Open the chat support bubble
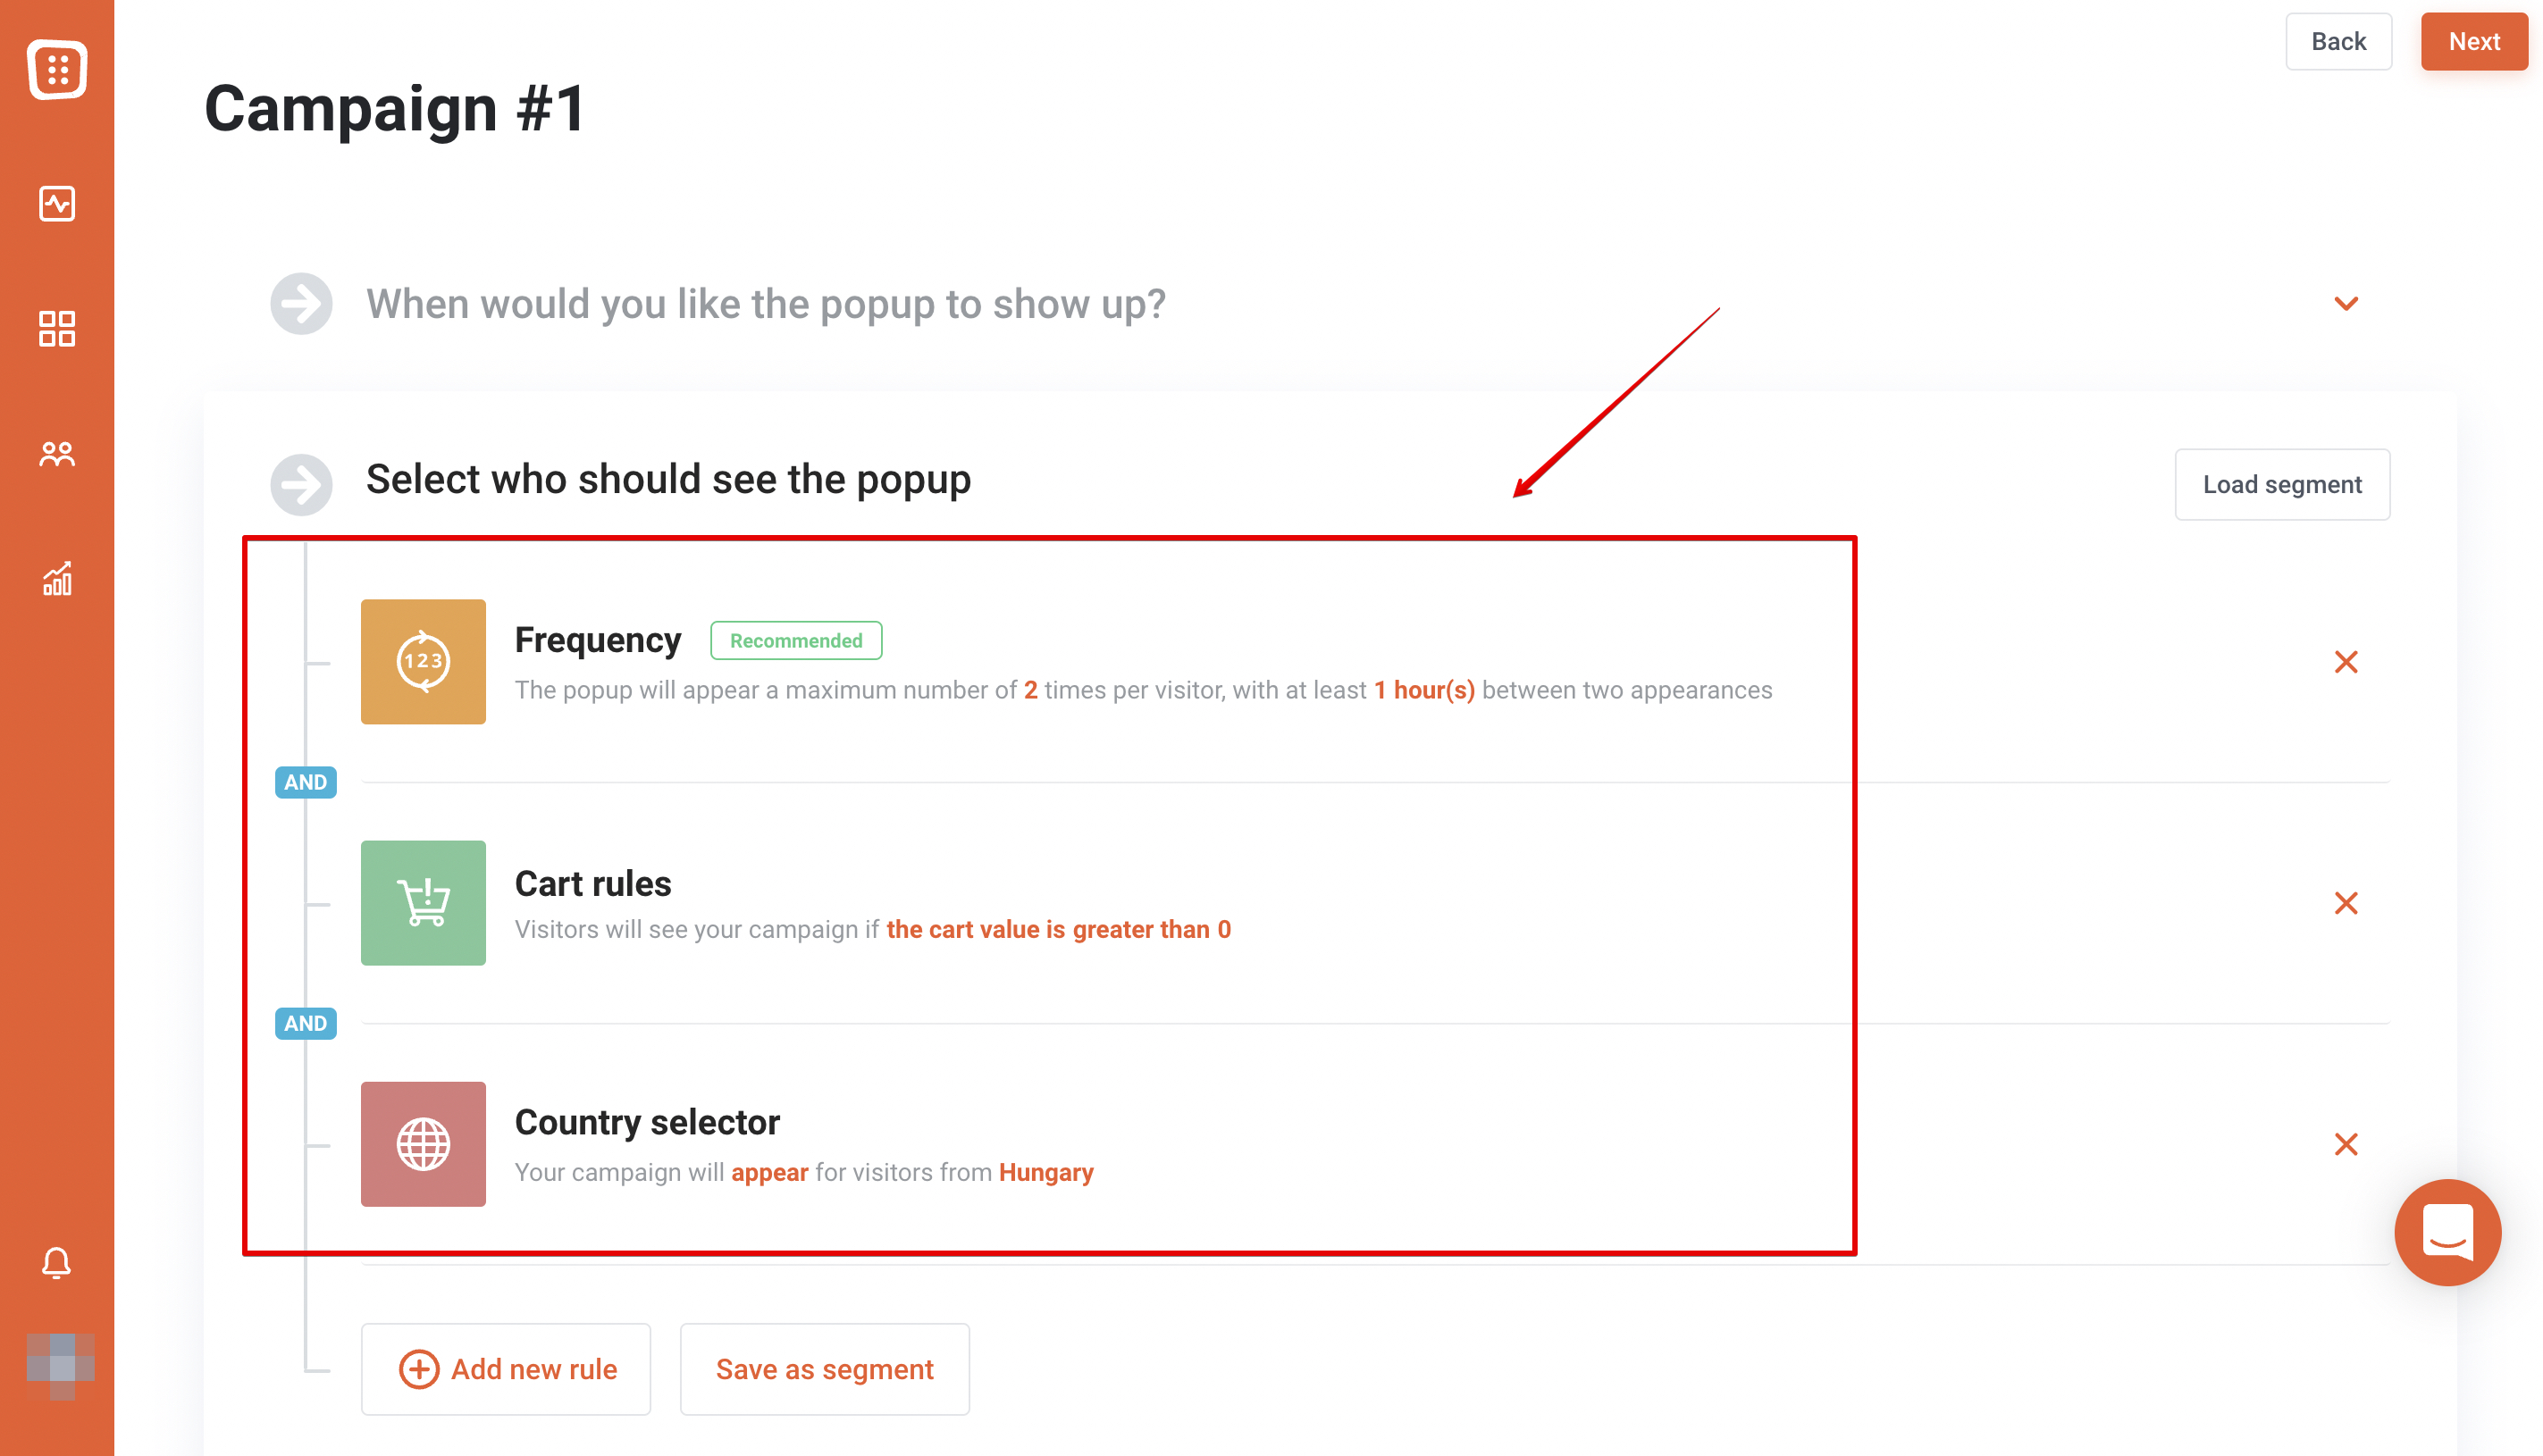 tap(2447, 1232)
